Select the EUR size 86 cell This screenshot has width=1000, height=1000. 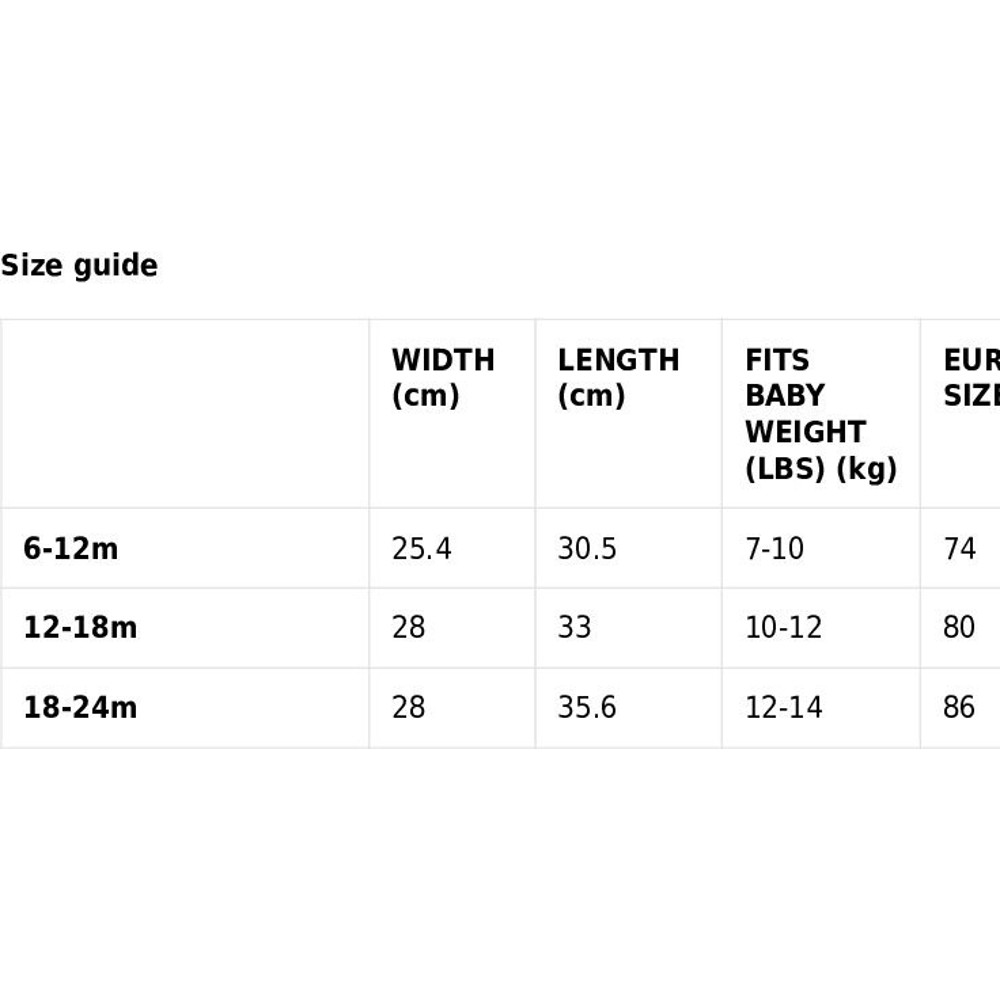point(959,708)
